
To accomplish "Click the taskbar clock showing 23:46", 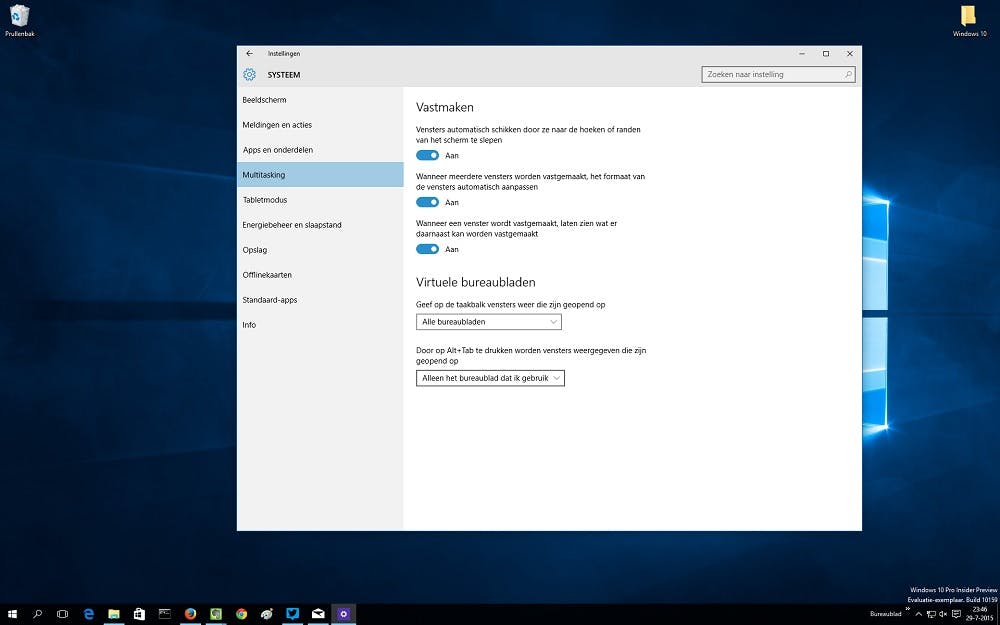I will tap(979, 614).
